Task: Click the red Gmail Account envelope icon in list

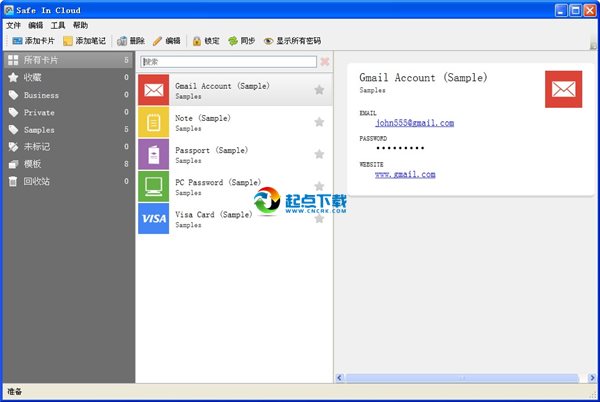Action: pos(153,90)
